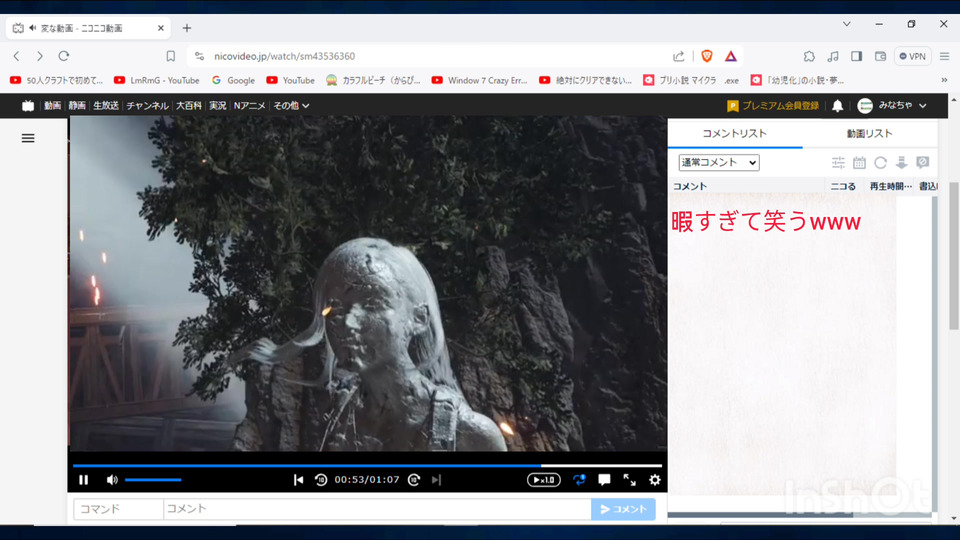The image size is (960, 540).
Task: Adjust the volume slider
Action: [x=153, y=480]
